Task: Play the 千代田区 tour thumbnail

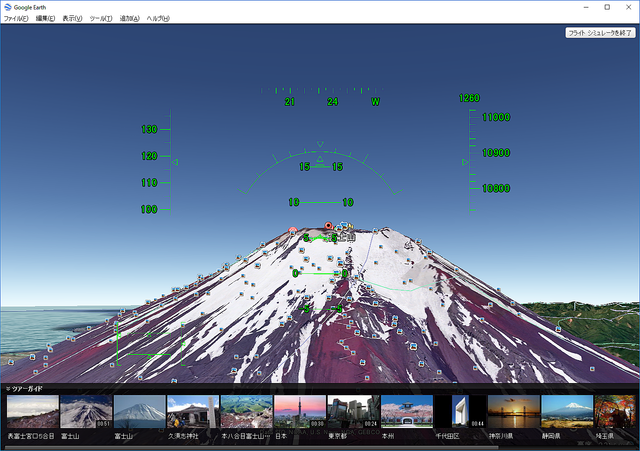Action: 460,412
